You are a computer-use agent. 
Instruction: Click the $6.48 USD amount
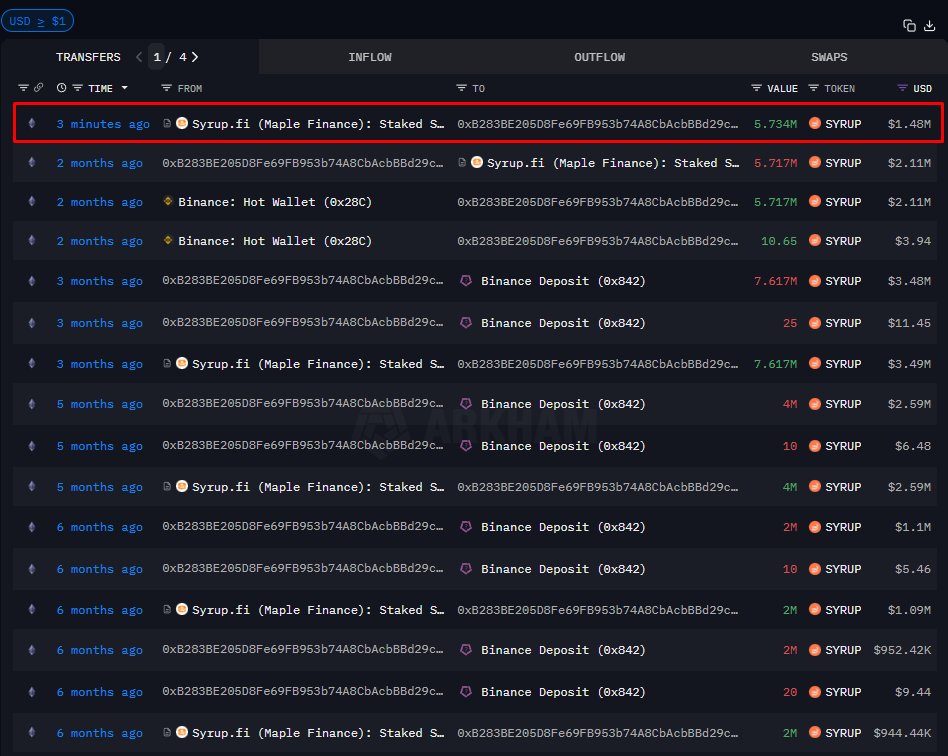click(x=913, y=446)
